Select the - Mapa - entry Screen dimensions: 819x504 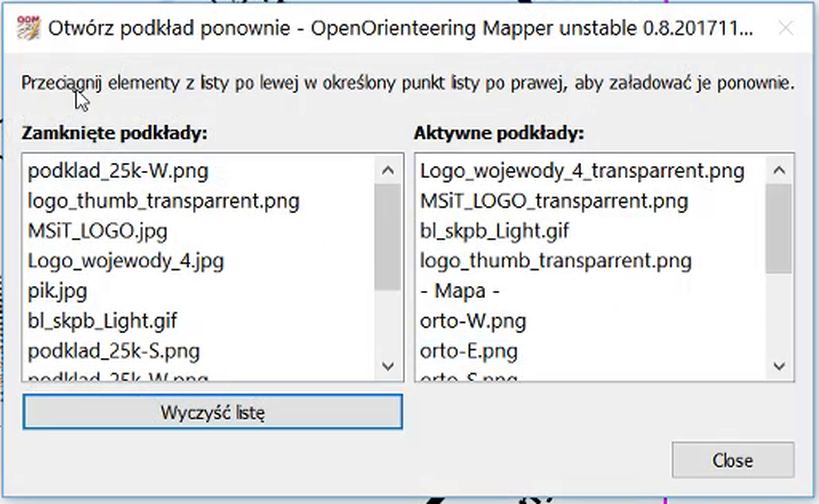click(x=460, y=291)
